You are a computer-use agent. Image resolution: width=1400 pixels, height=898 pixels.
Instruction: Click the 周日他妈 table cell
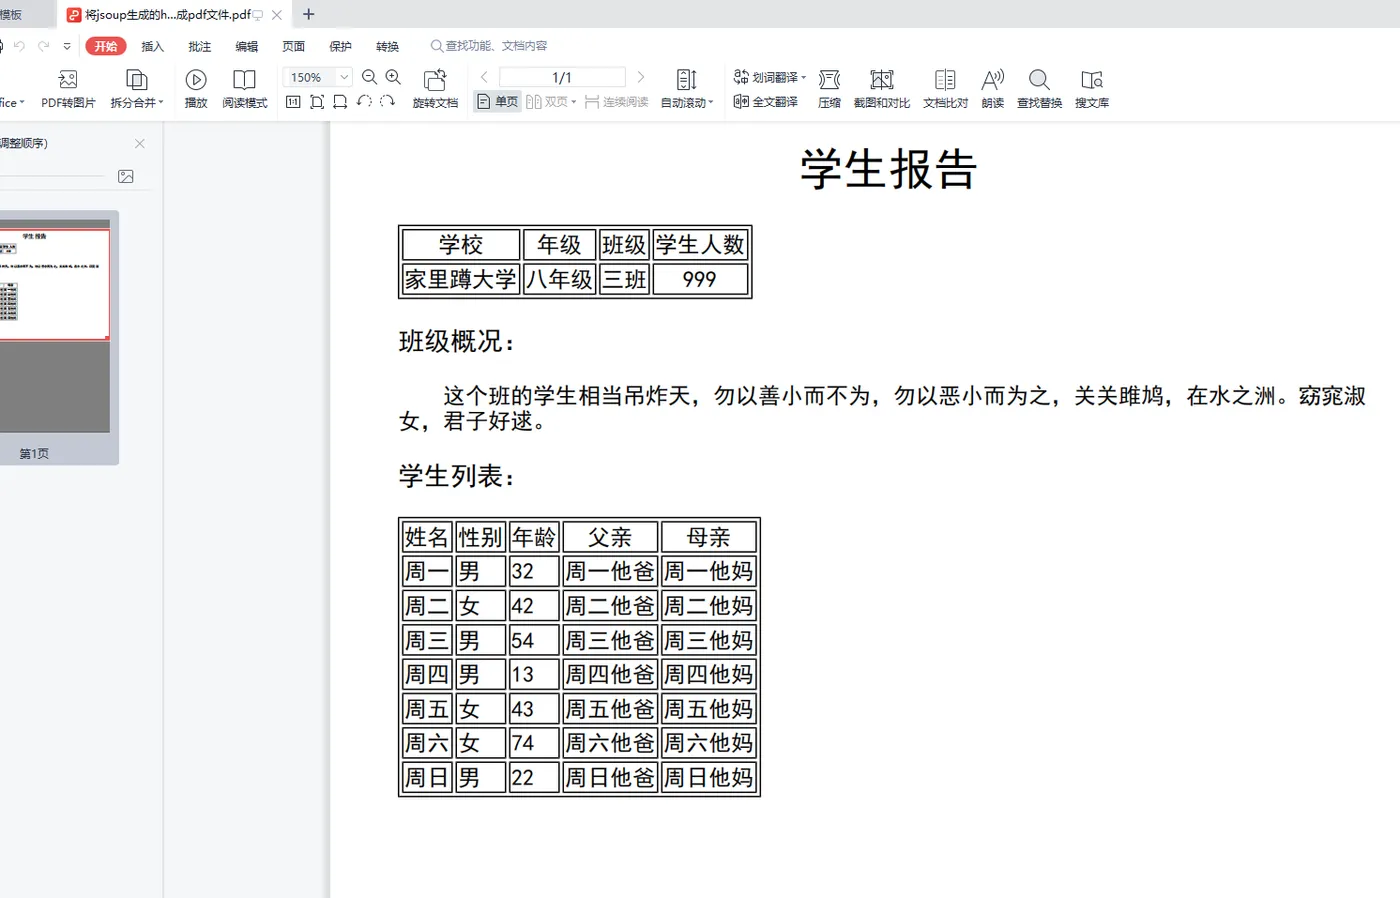point(709,777)
